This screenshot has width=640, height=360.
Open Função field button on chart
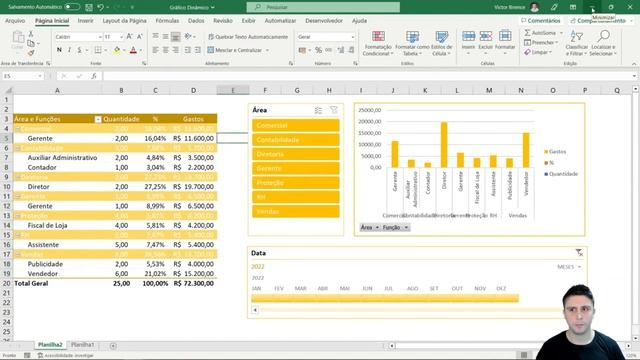(395, 227)
